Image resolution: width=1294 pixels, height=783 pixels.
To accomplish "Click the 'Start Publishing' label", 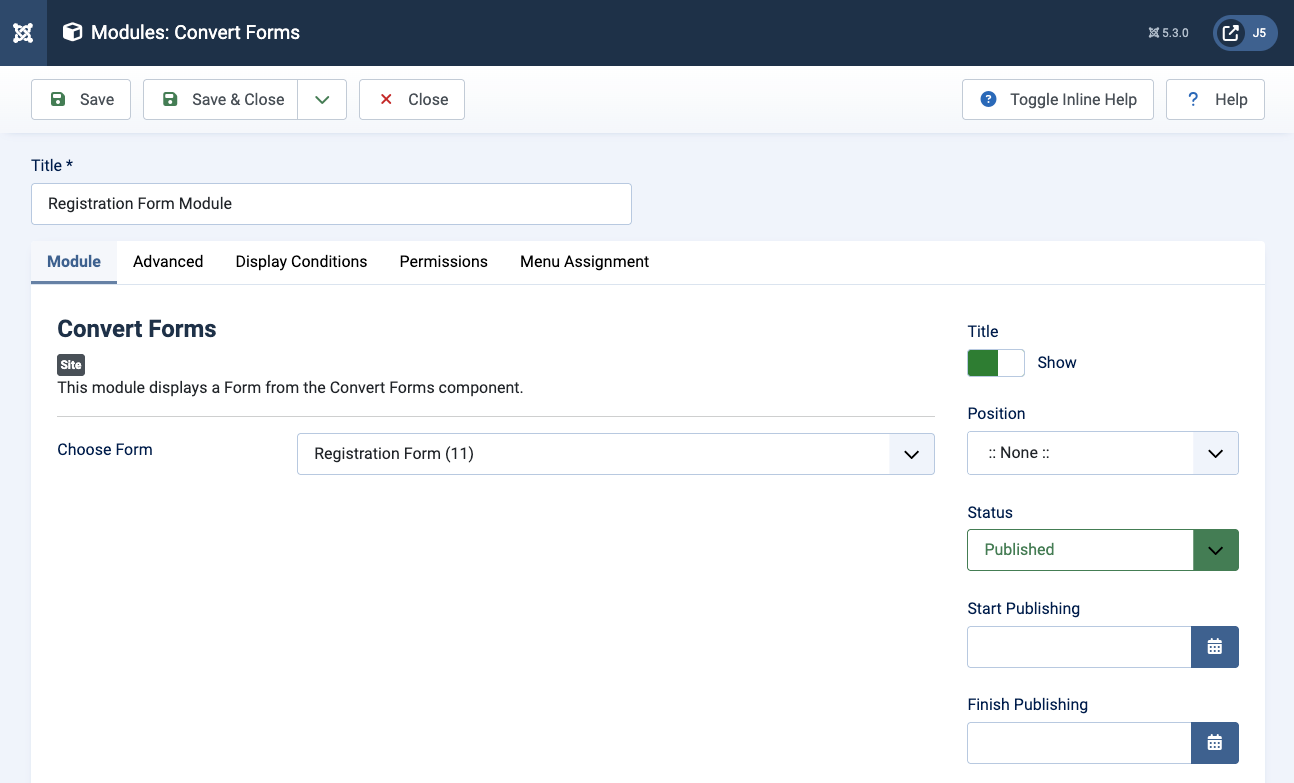I will click(x=1023, y=609).
